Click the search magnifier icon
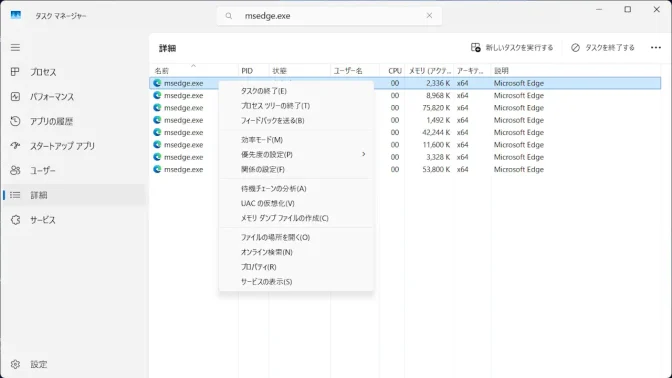This screenshot has width=672, height=378. pyautogui.click(x=229, y=16)
